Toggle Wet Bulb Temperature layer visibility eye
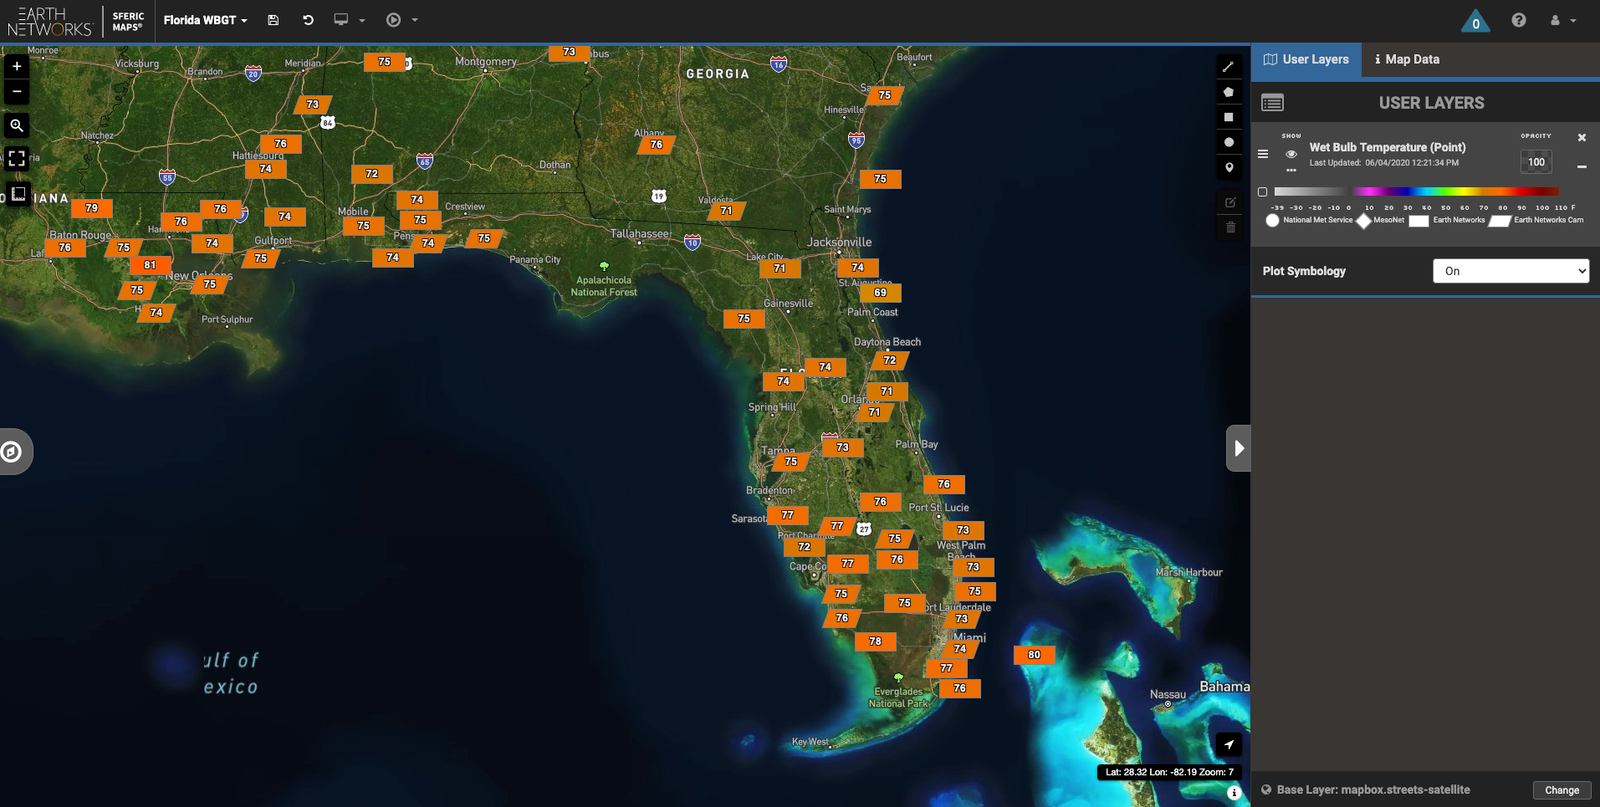This screenshot has height=807, width=1600. pos(1291,154)
